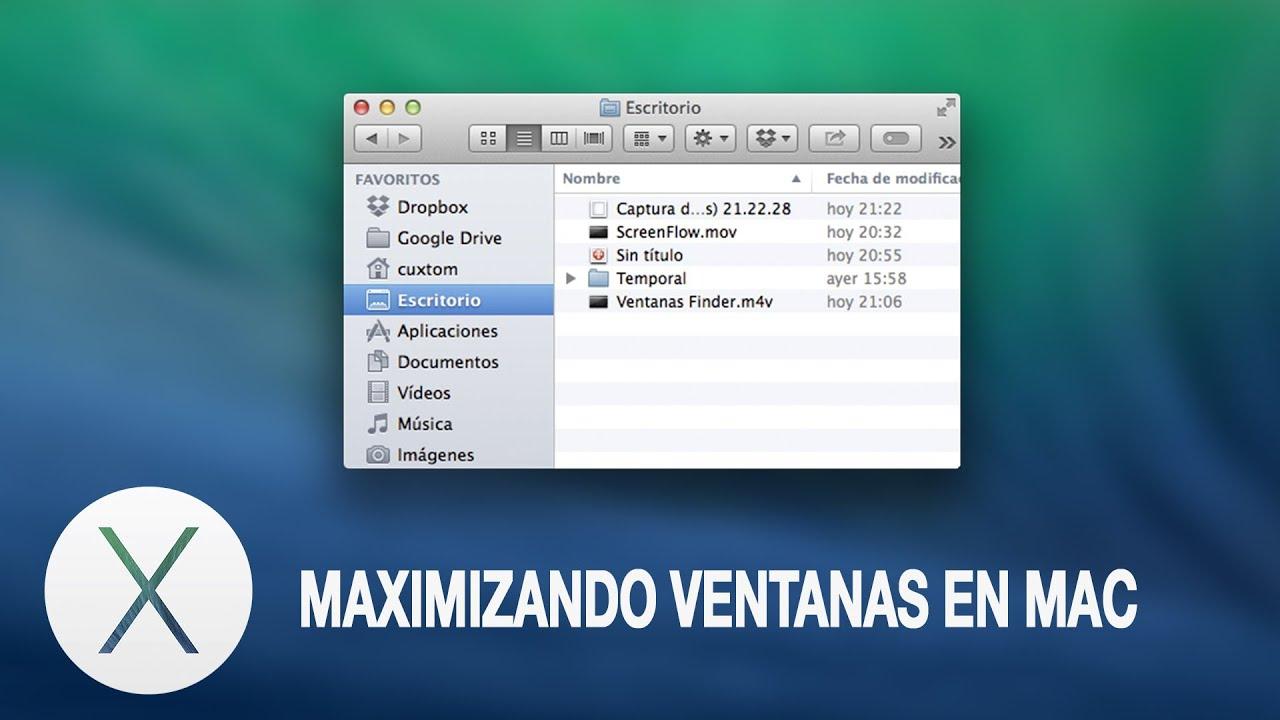Click the pill-shaped toggle in the toolbar

click(895, 139)
